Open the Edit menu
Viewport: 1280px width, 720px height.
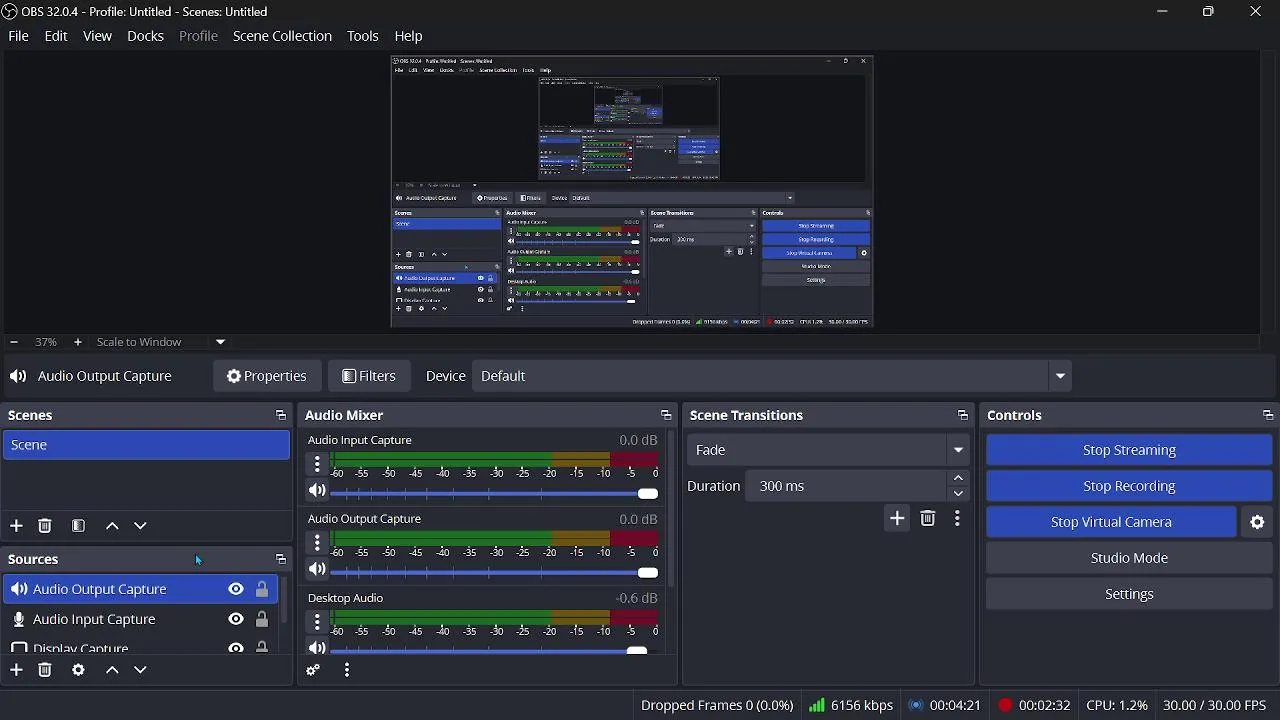tap(56, 36)
